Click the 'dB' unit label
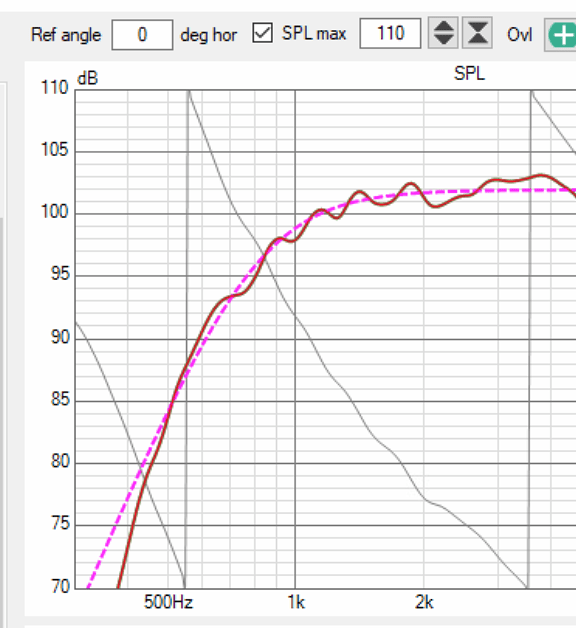Image resolution: width=576 pixels, height=628 pixels. point(87,78)
